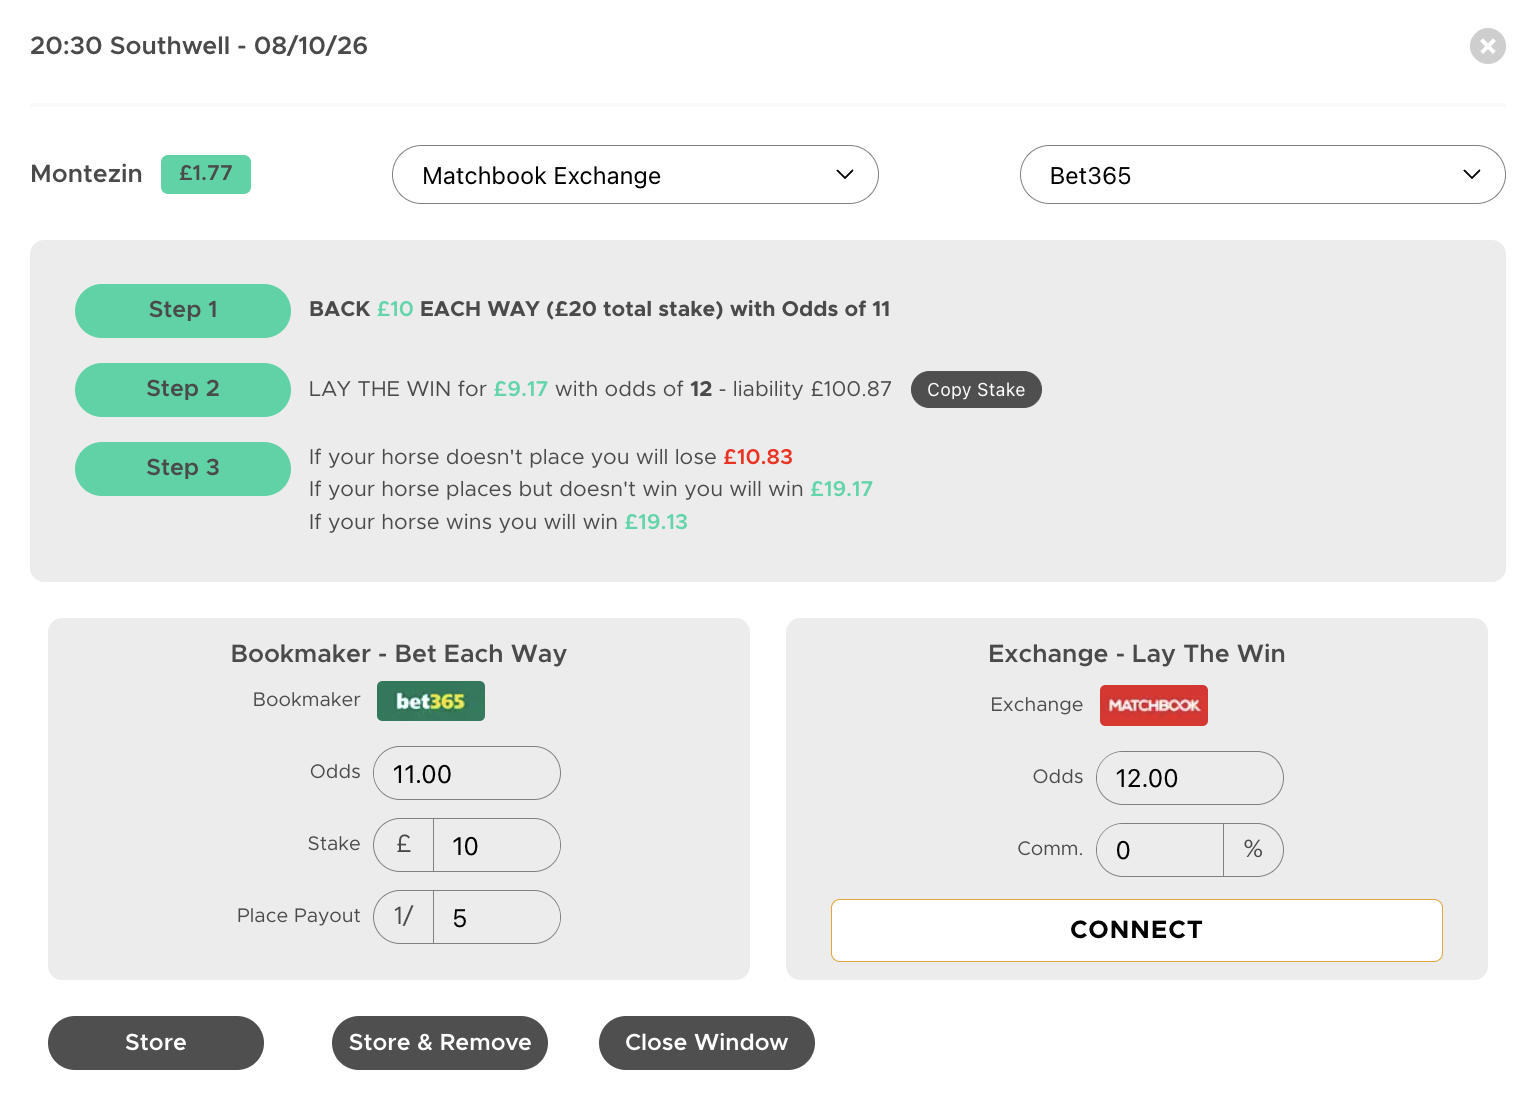Click the Exchange - Lay The Win heading

coord(1137,654)
